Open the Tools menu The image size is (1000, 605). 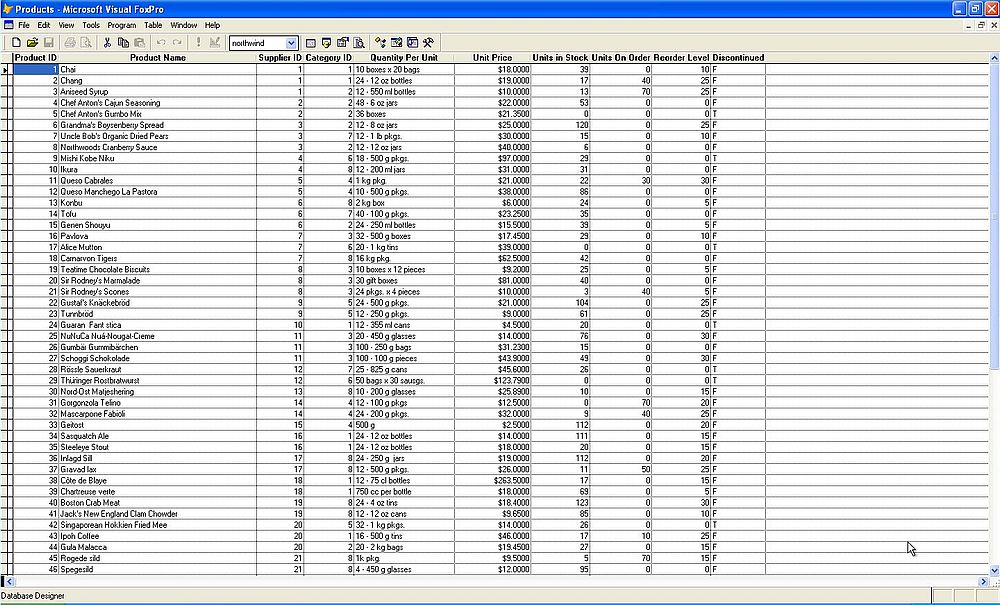pyautogui.click(x=91, y=26)
